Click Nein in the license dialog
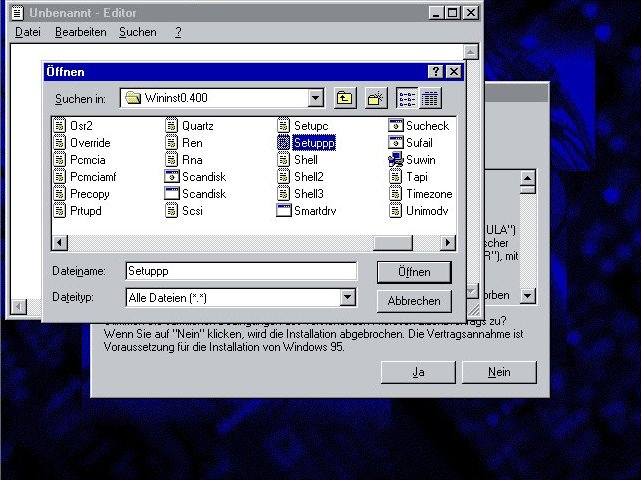Screen dimensions: 641x480 point(499,372)
